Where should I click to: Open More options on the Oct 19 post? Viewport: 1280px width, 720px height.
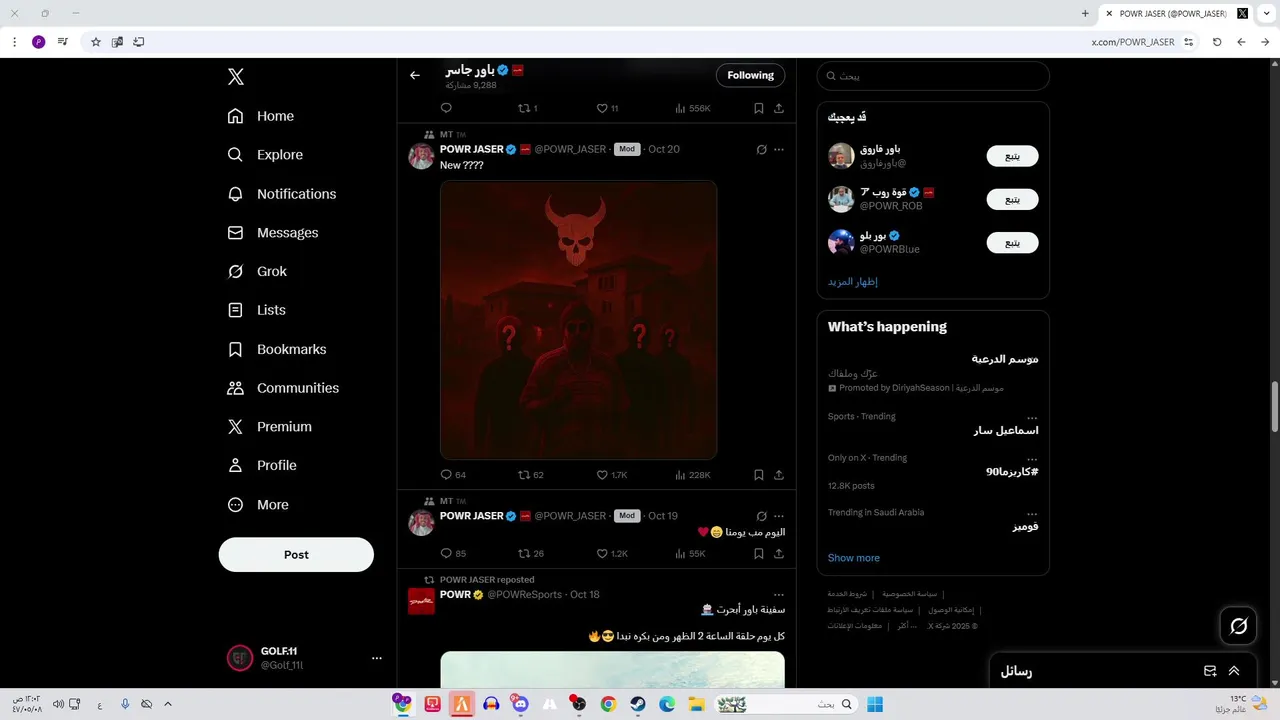click(779, 516)
